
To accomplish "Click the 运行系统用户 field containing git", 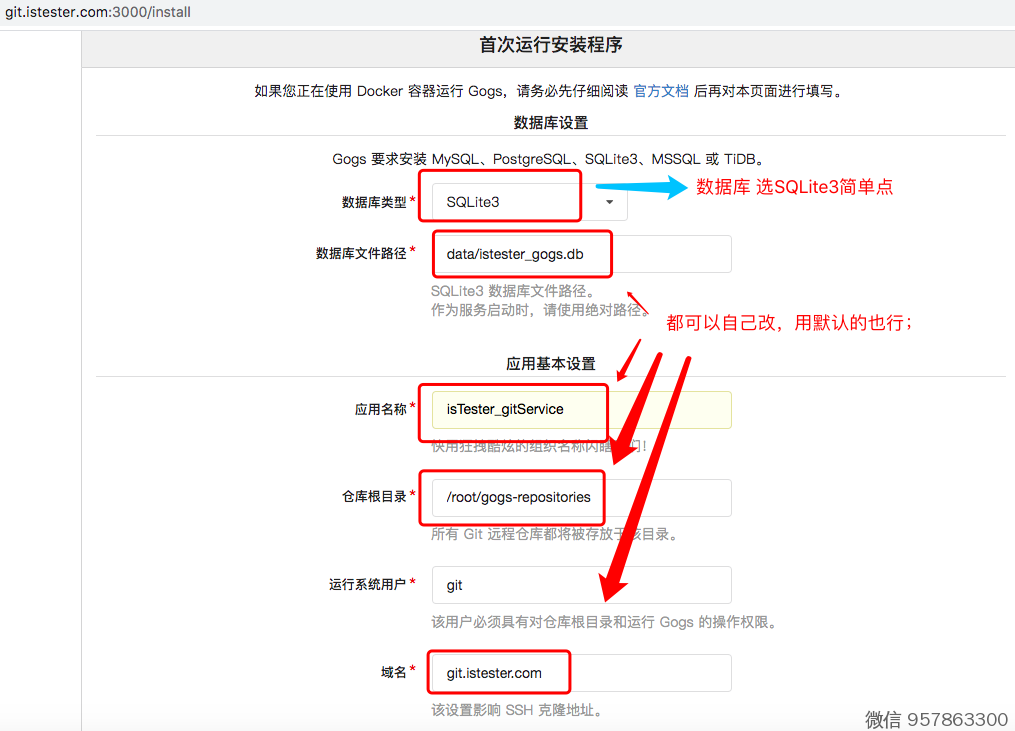I will point(580,585).
